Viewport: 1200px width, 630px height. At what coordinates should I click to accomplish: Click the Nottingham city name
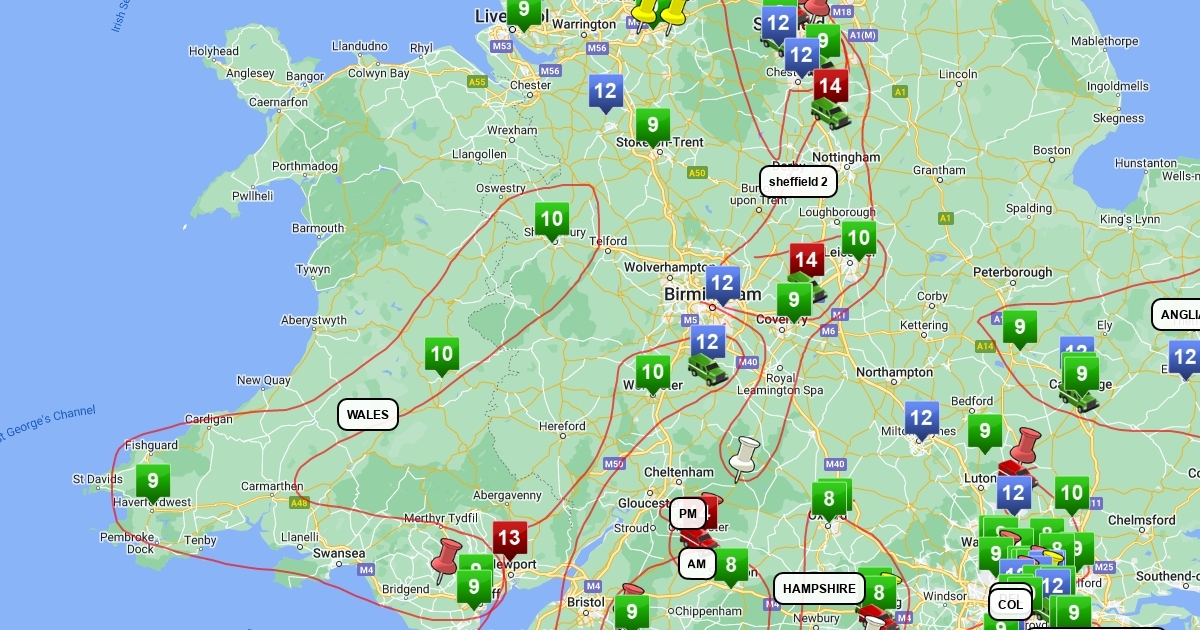click(846, 158)
